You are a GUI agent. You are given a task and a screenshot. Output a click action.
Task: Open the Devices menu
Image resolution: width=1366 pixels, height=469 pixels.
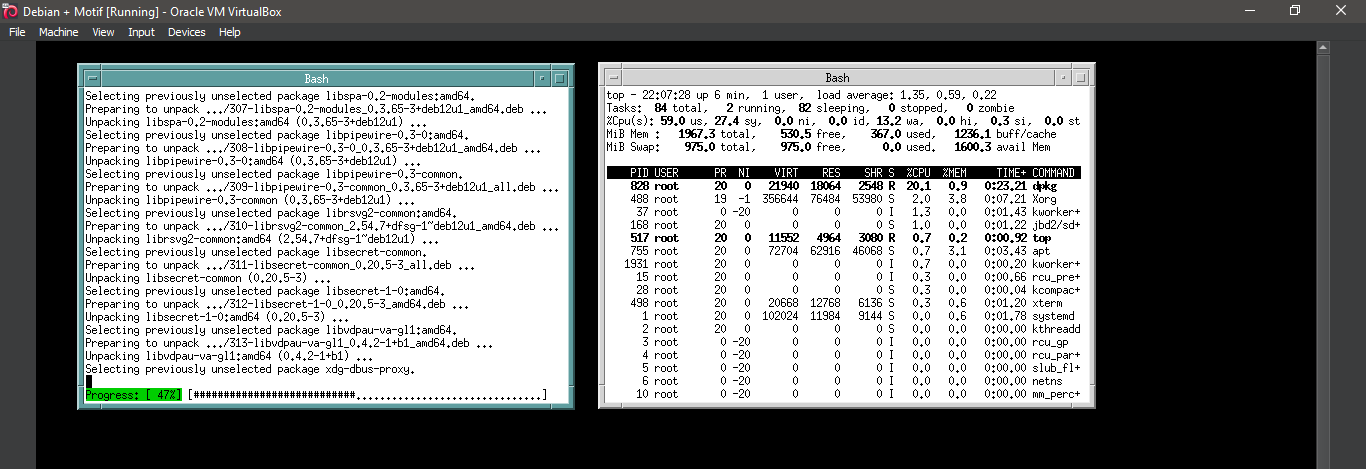point(186,32)
